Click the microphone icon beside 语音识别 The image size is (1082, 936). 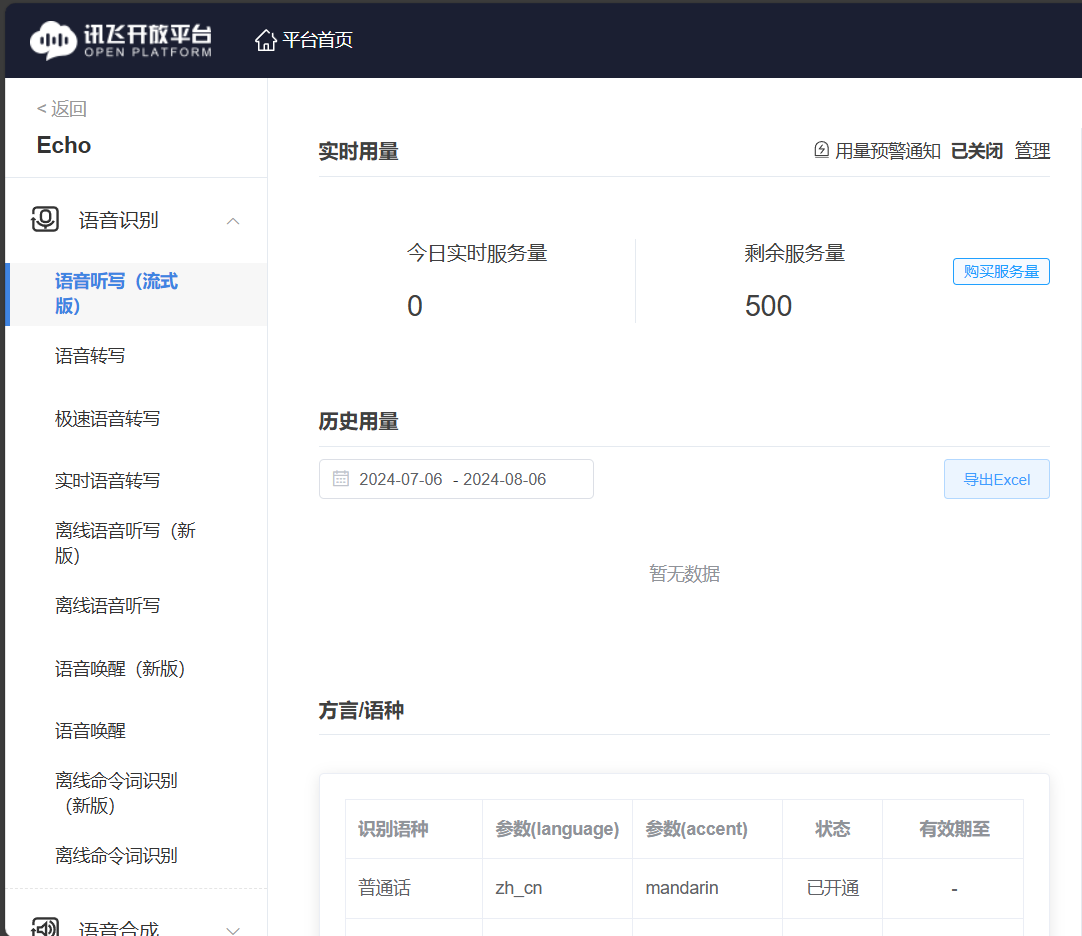[x=44, y=219]
